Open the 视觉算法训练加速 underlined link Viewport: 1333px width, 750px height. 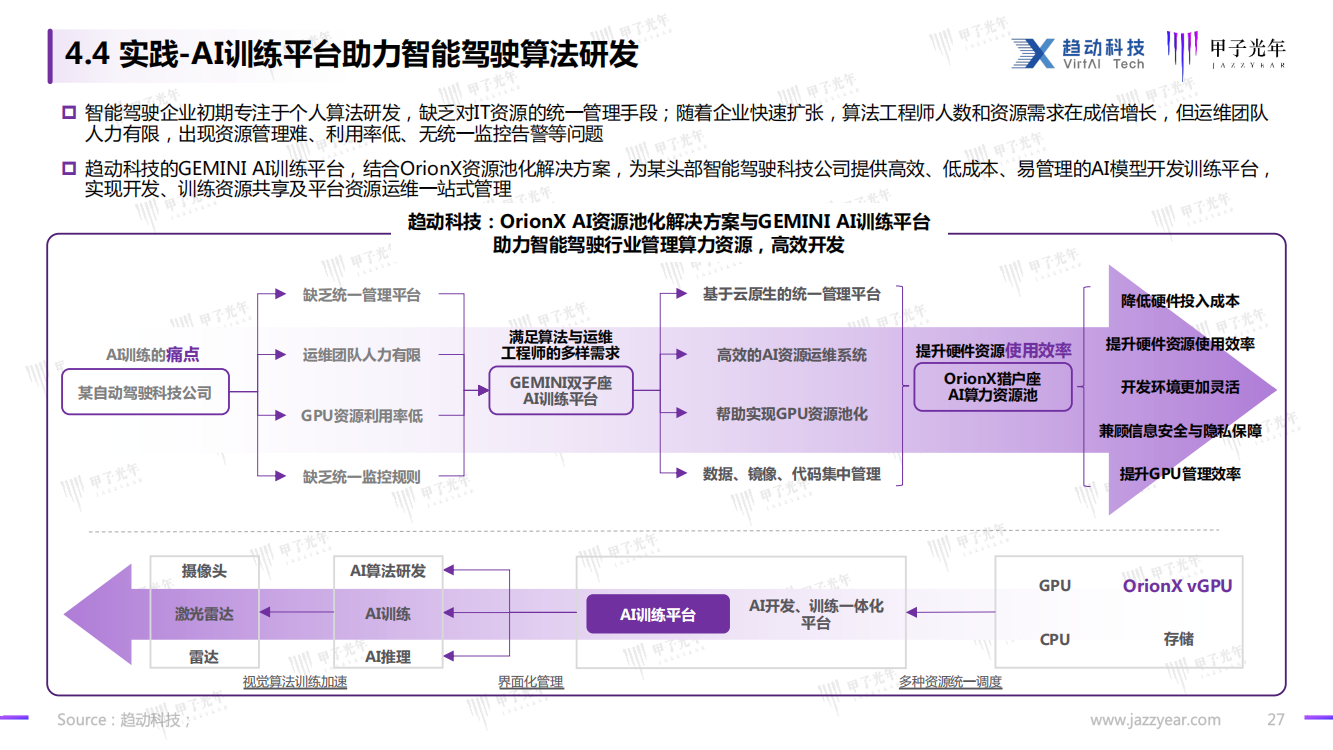295,682
